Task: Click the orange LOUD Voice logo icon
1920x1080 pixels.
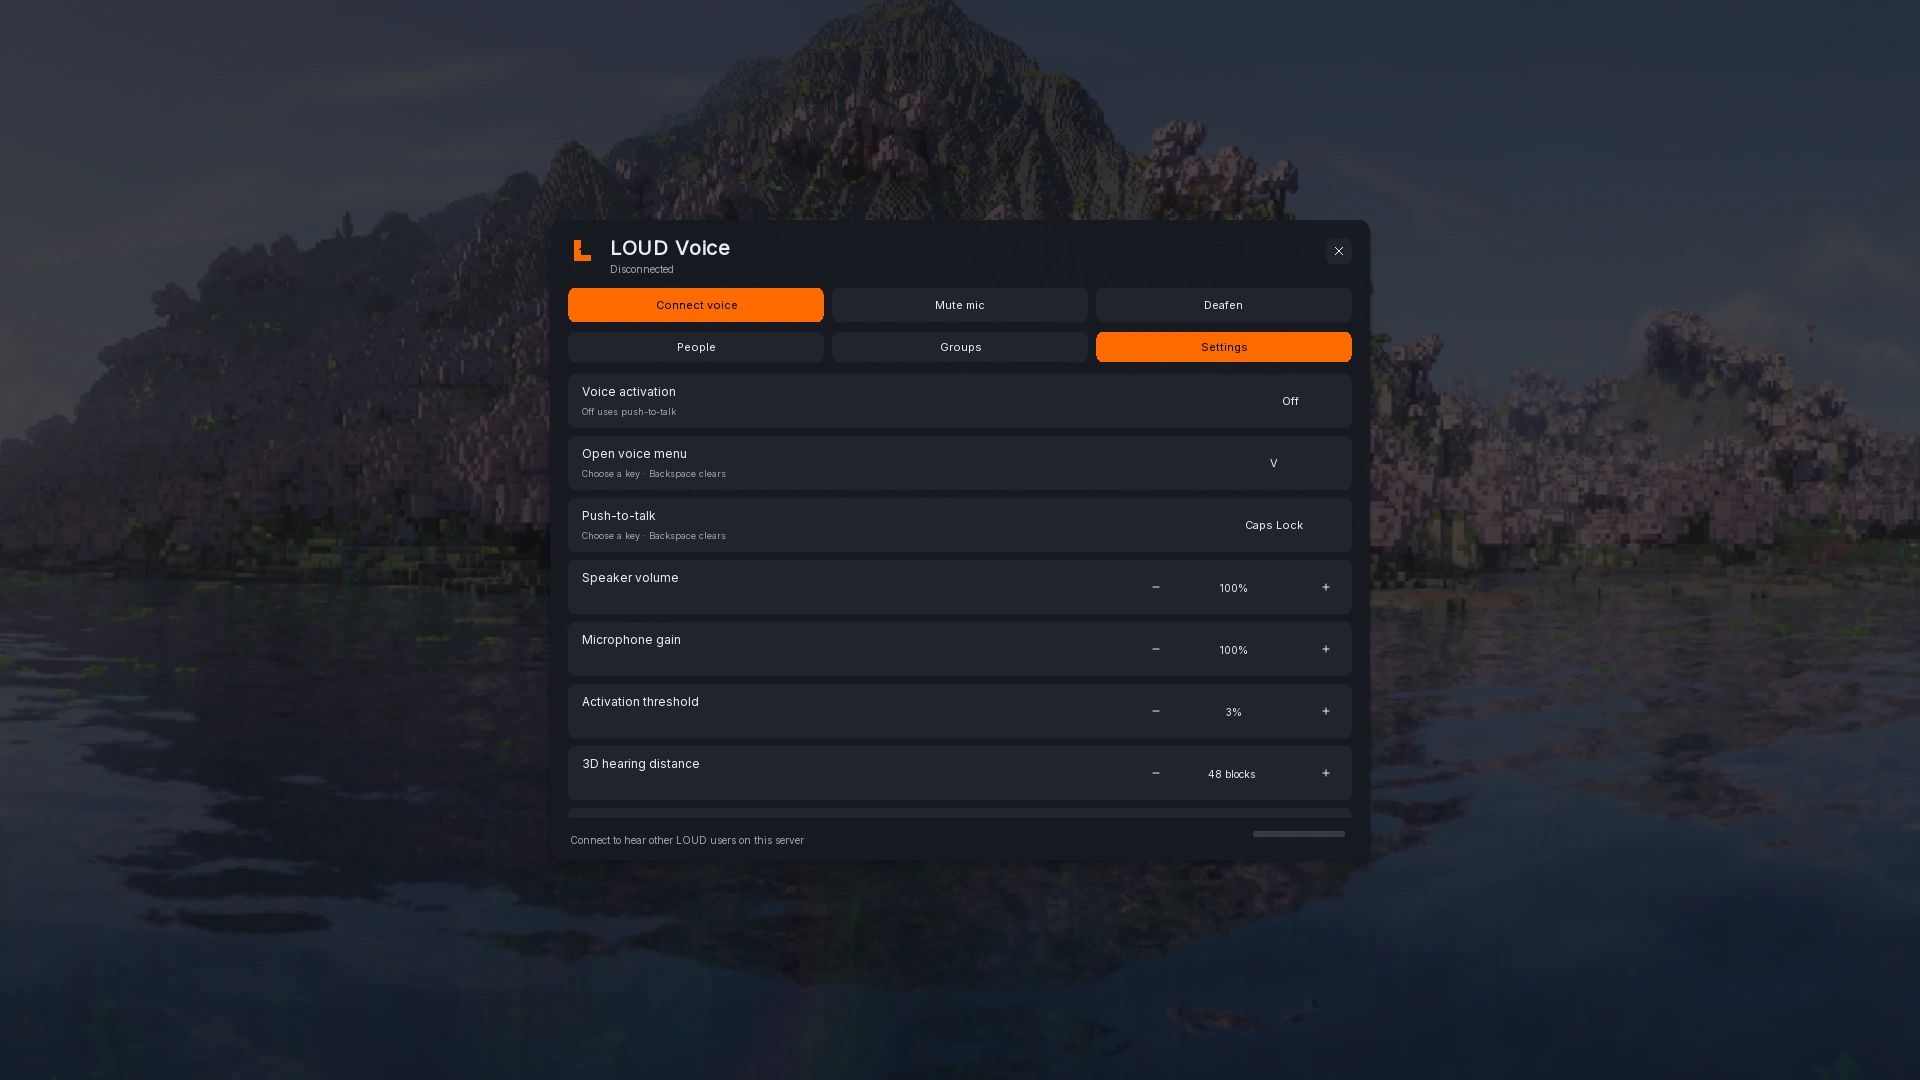Action: (x=582, y=250)
